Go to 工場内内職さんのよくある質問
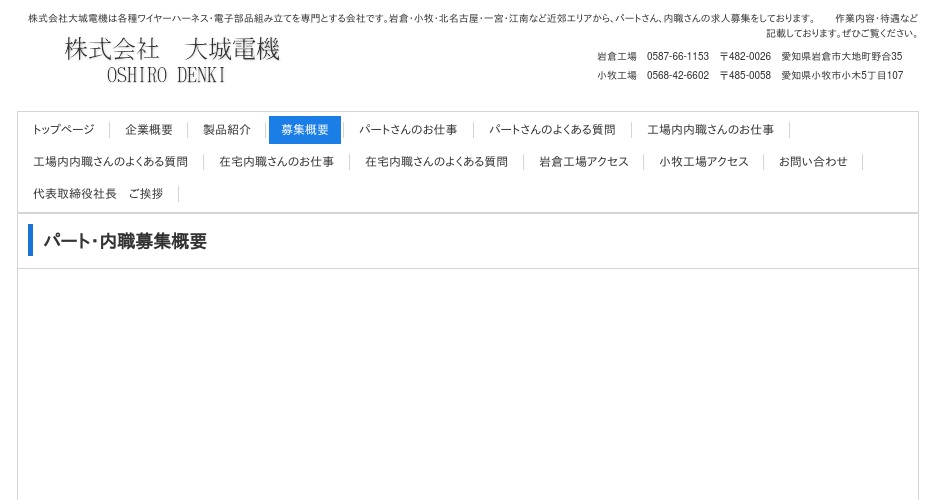The height and width of the screenshot is (500, 937). [x=110, y=162]
